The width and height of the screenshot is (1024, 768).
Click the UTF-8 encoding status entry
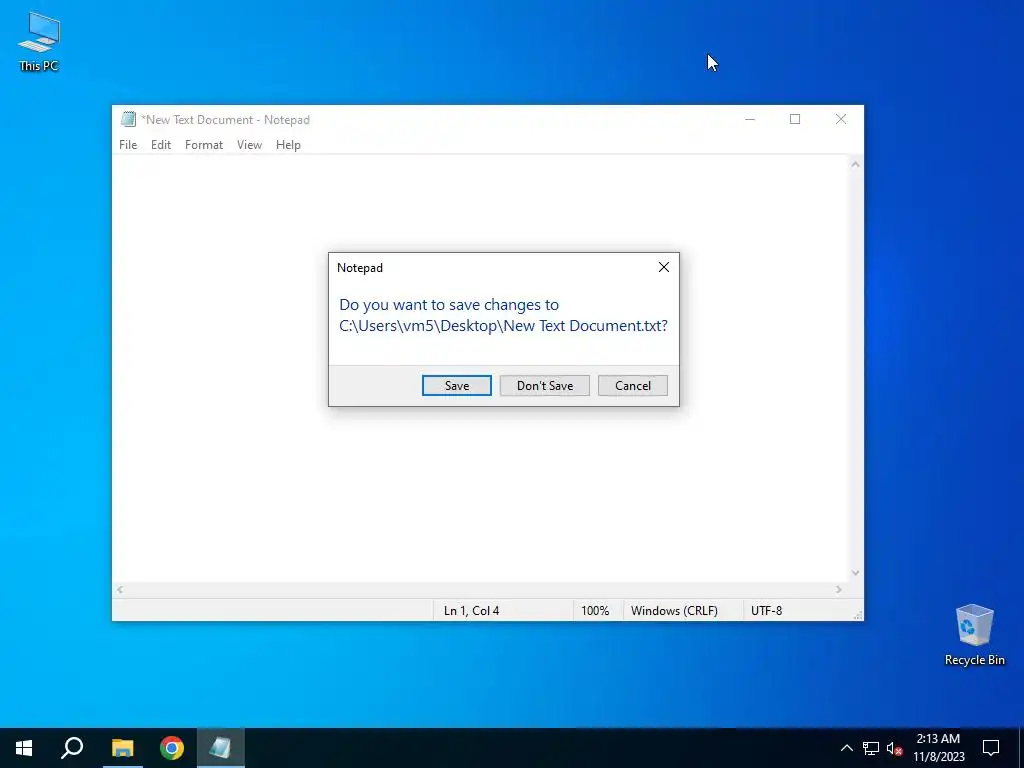[767, 611]
